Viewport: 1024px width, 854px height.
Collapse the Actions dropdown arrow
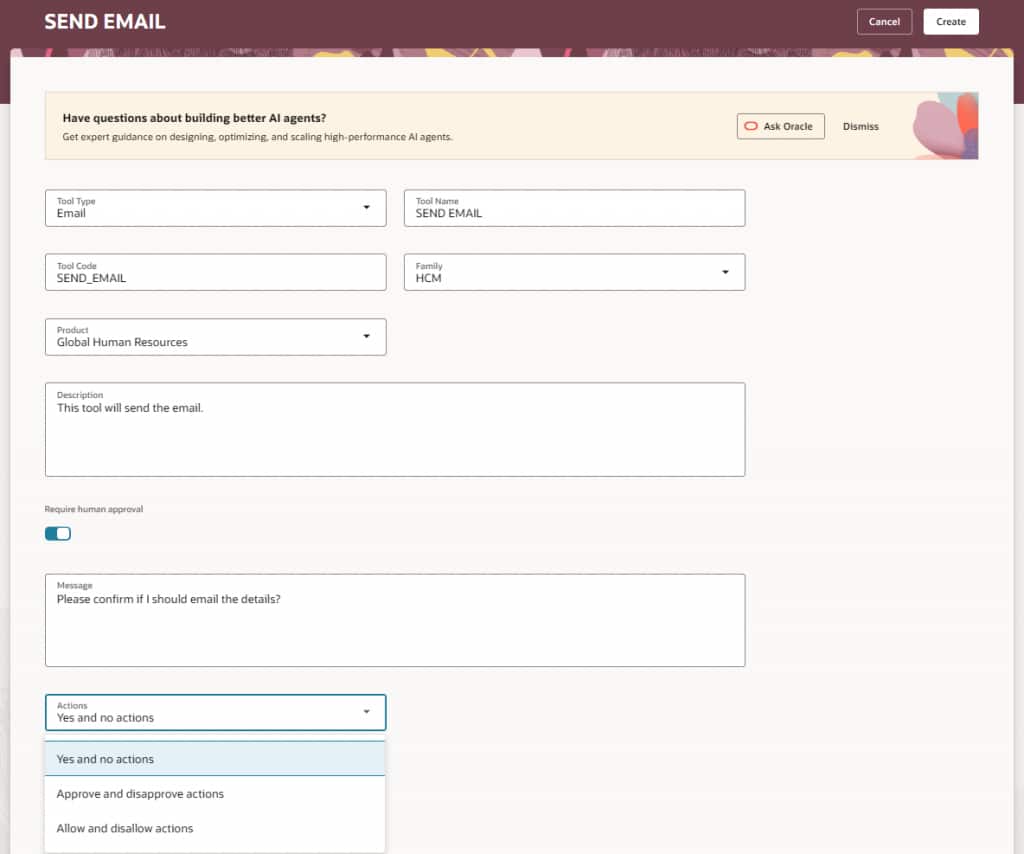coord(367,712)
